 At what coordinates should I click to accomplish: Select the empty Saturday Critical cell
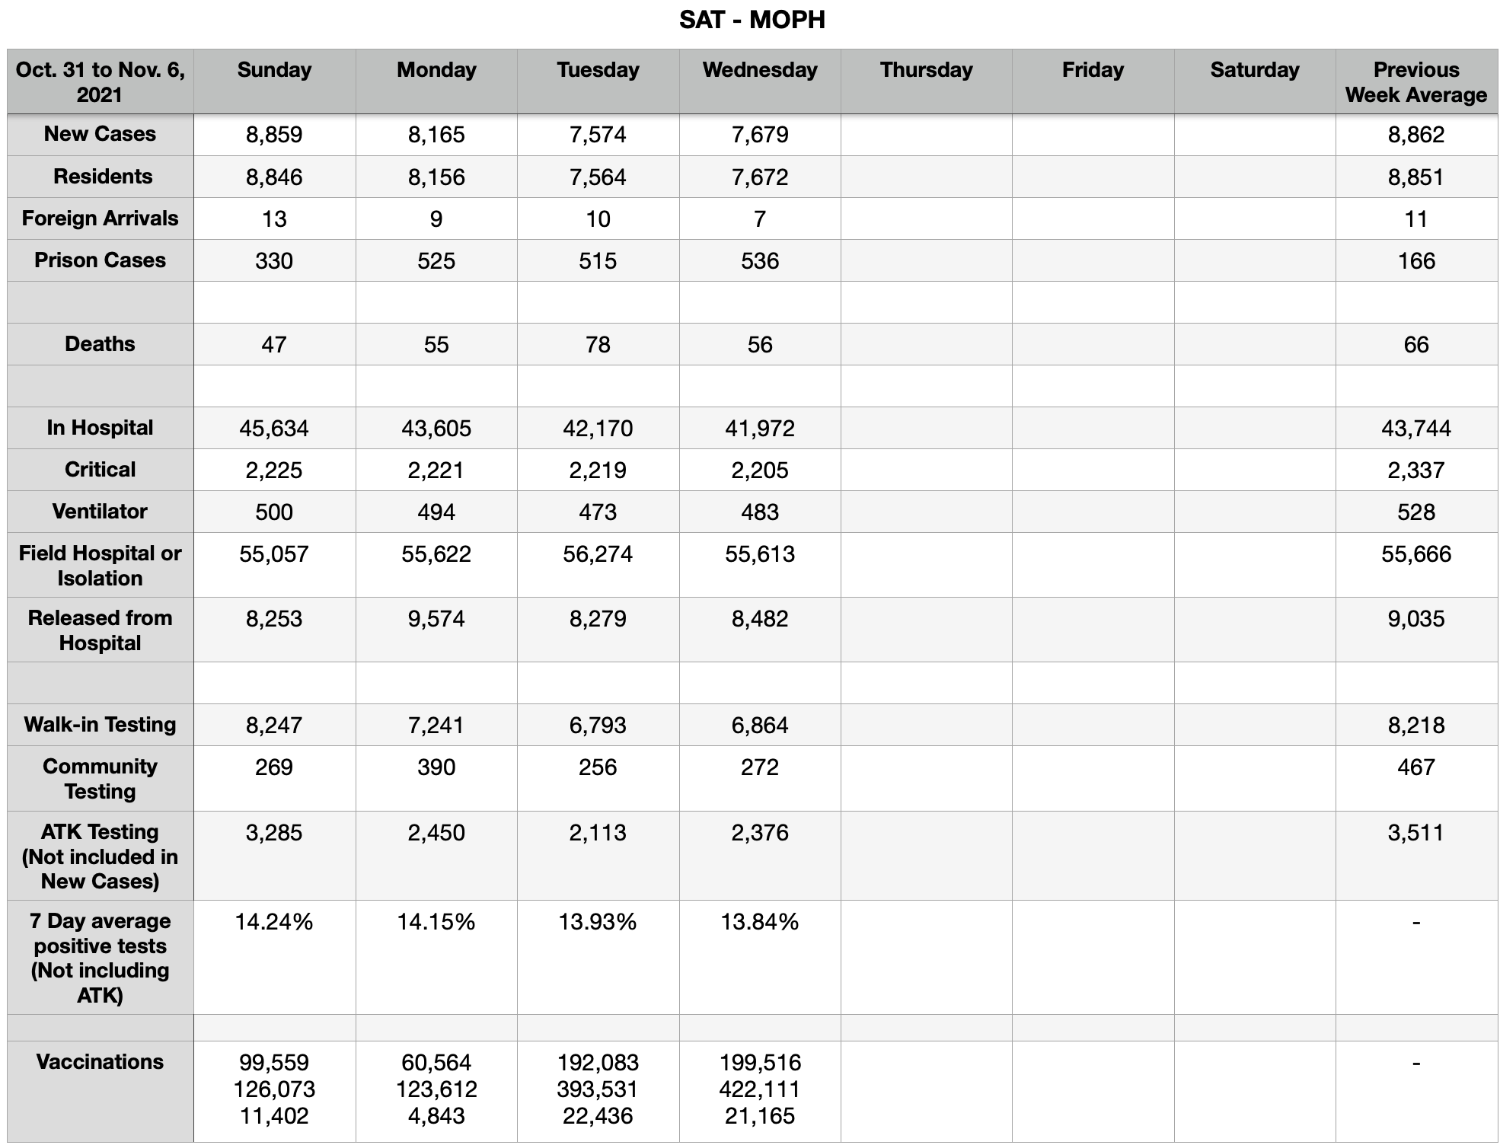[x=1255, y=470]
